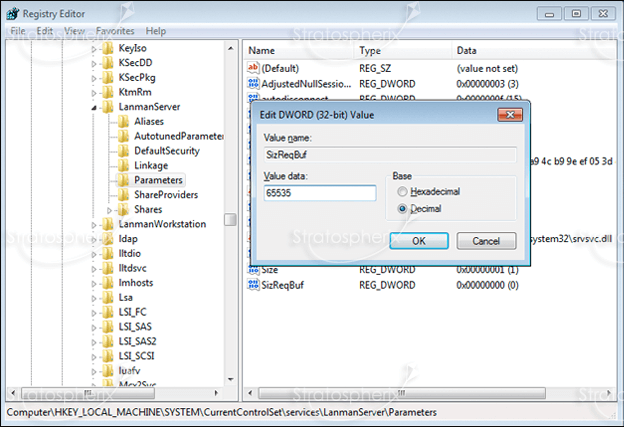
Task: Click the Lsa folder icon
Action: (107, 298)
